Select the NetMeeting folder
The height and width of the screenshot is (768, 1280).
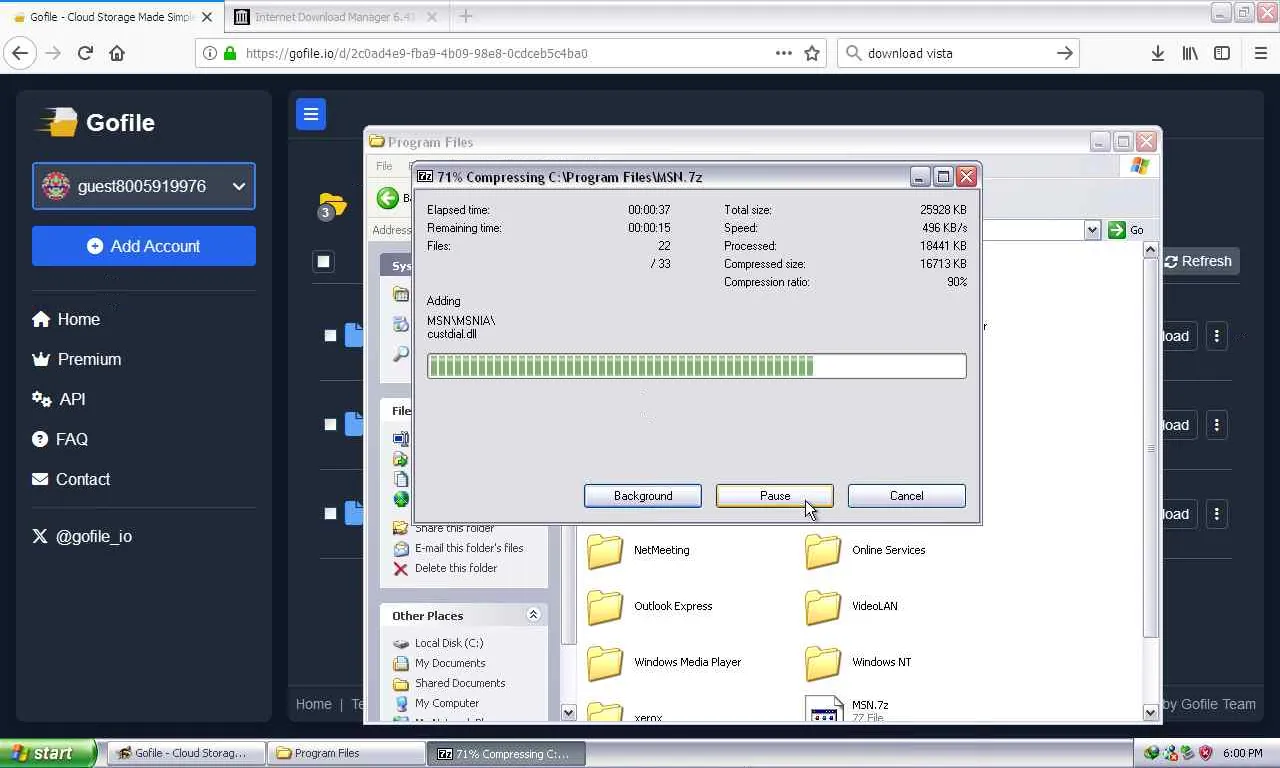638,550
